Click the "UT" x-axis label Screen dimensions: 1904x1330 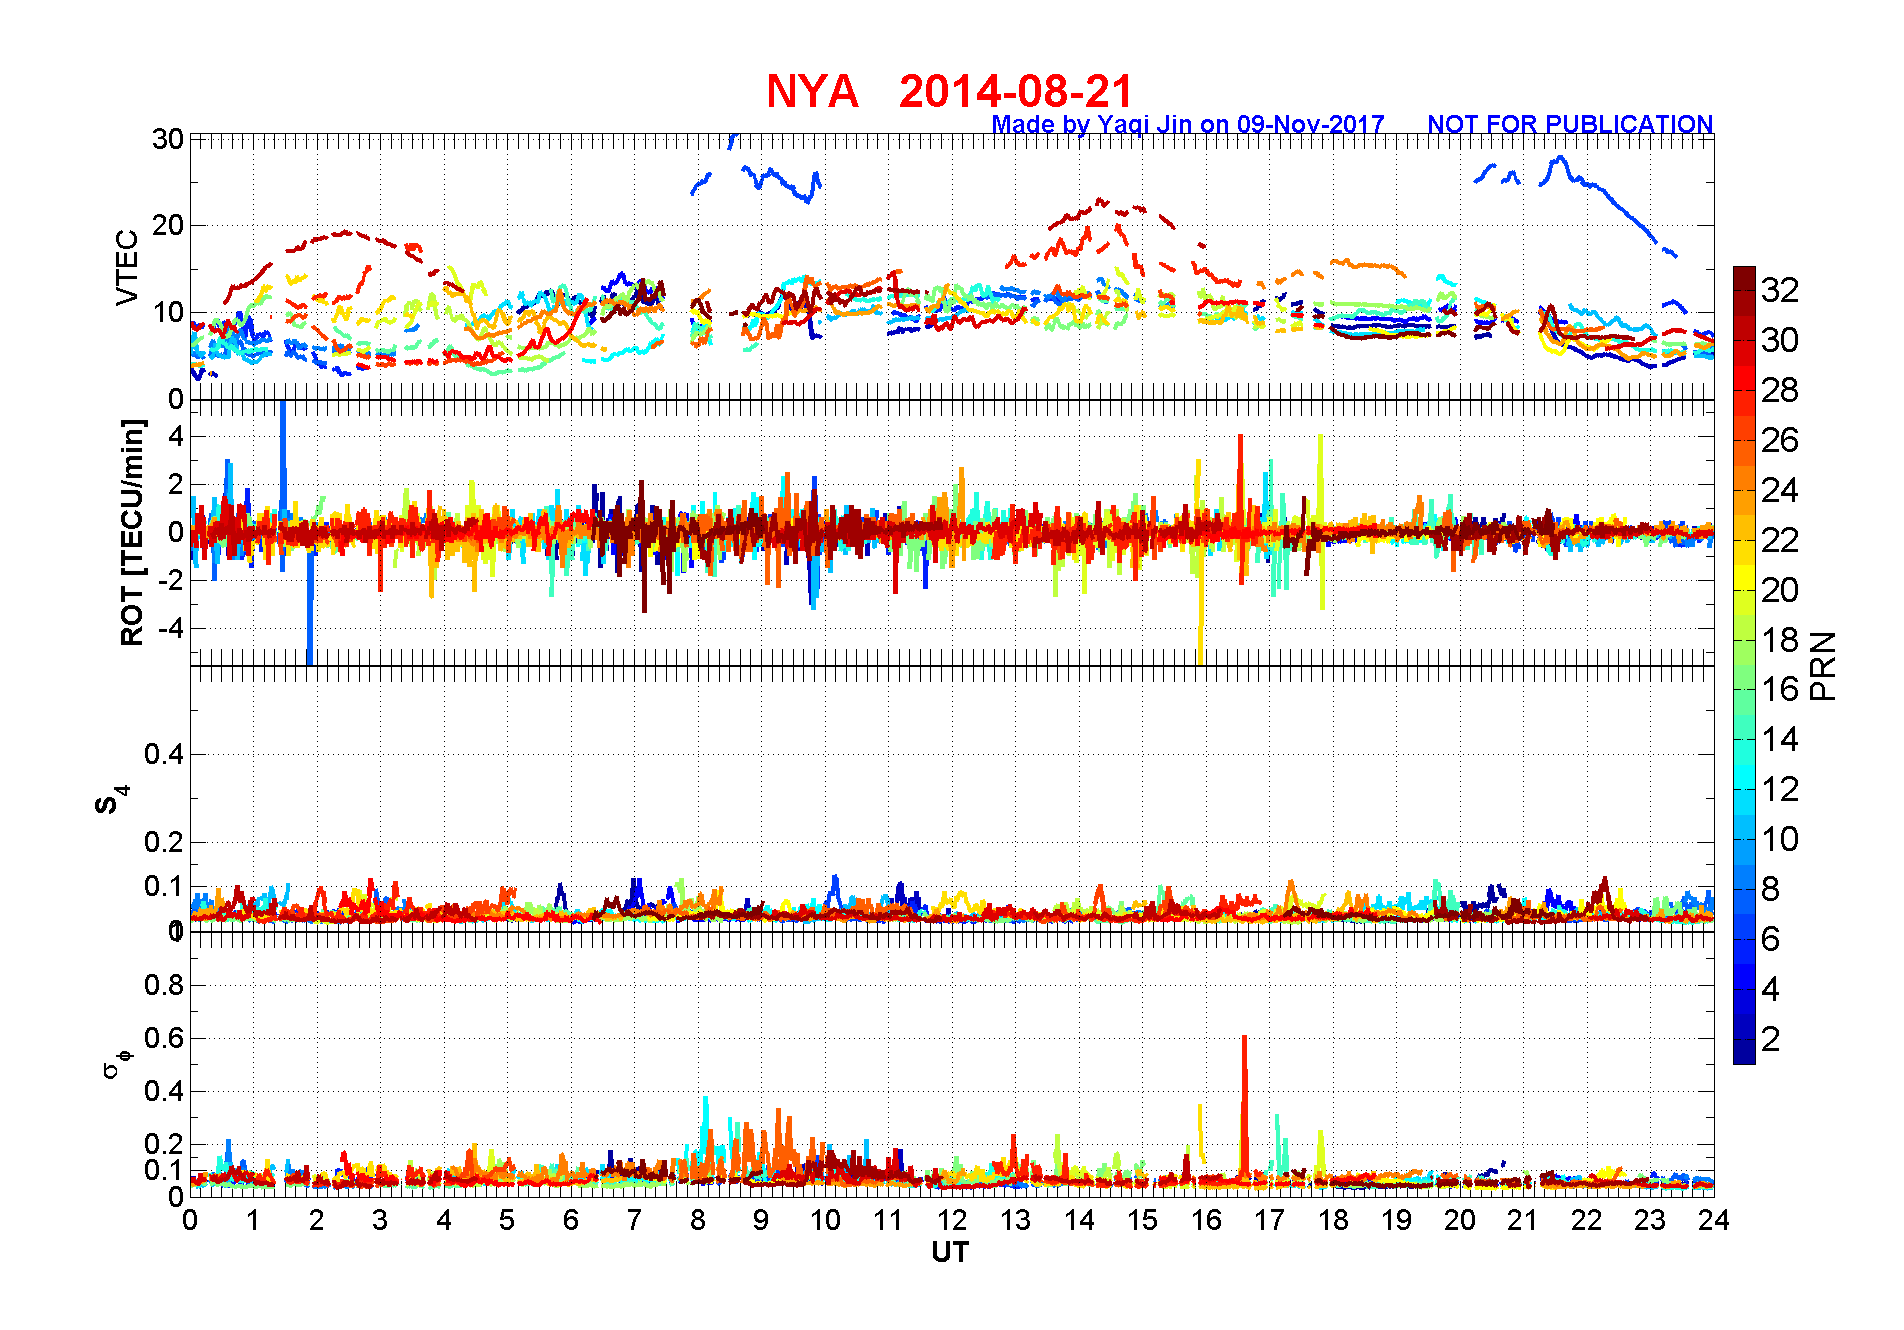coord(950,1252)
